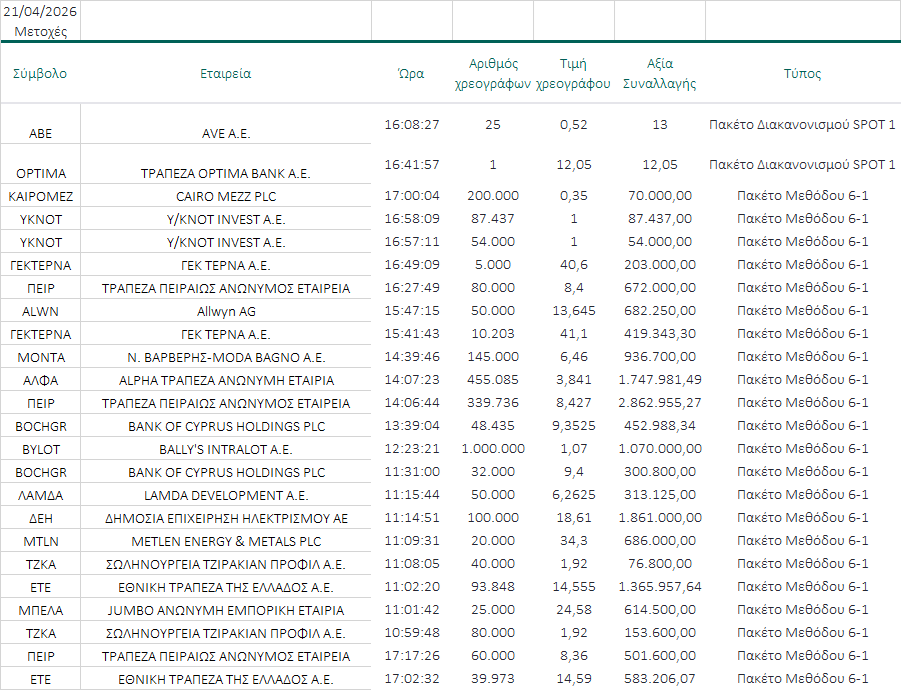901x690 pixels.
Task: Click the BALLY'S INTRALOT A.E. cell
Action: tap(226, 449)
